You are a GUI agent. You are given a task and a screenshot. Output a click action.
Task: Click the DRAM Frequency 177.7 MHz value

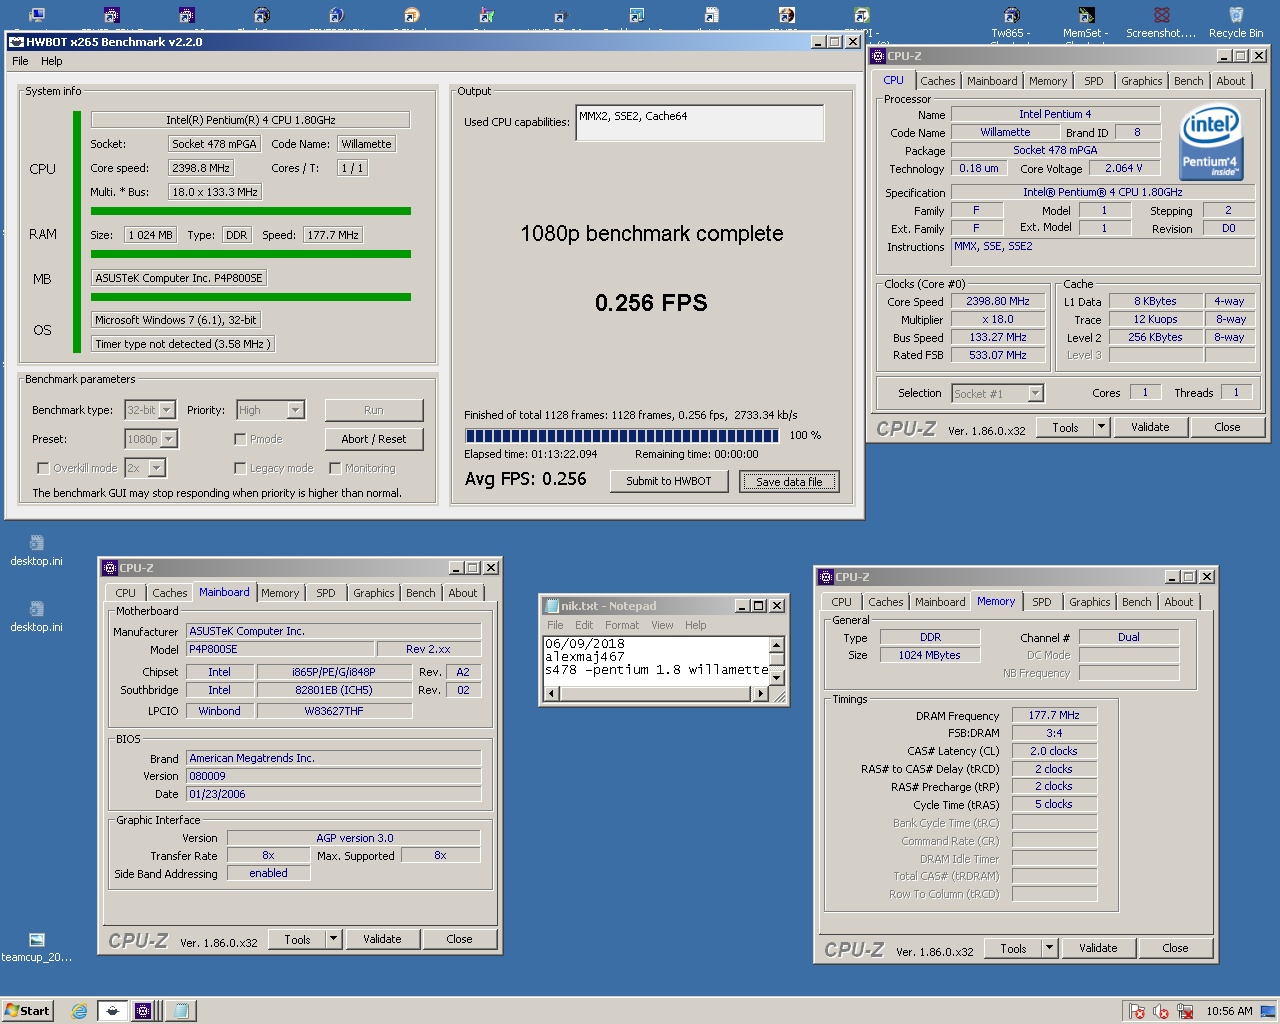click(1054, 715)
